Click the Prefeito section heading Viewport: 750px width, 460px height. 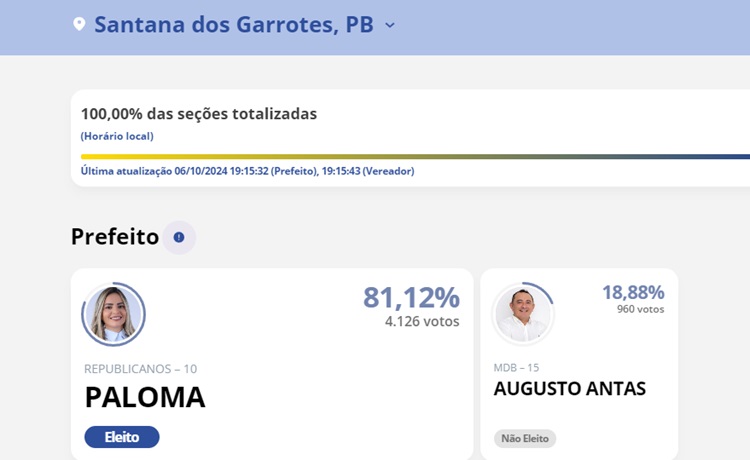[x=115, y=237]
